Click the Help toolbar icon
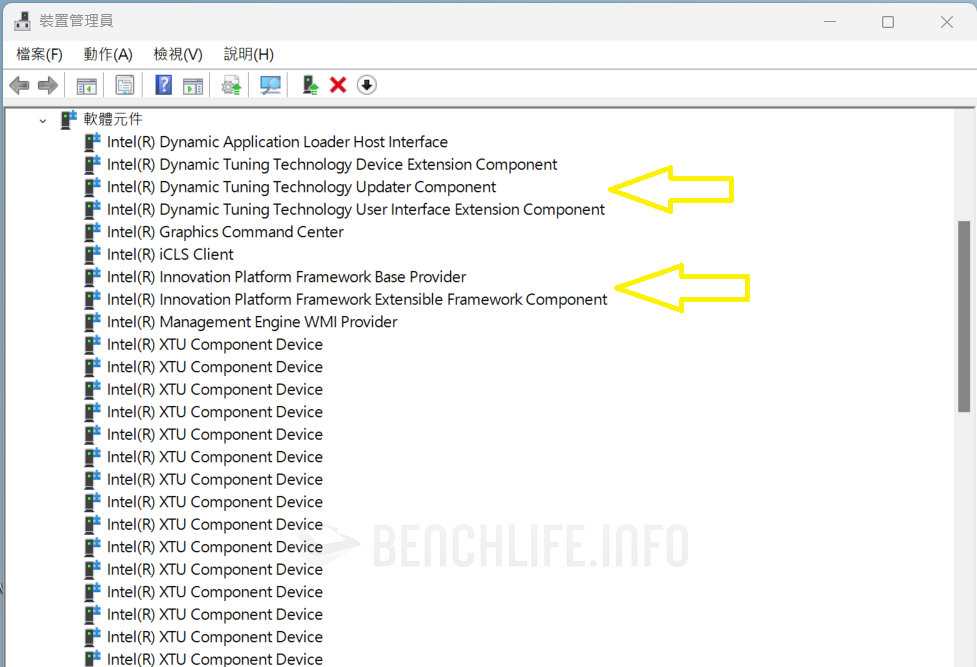 click(163, 85)
